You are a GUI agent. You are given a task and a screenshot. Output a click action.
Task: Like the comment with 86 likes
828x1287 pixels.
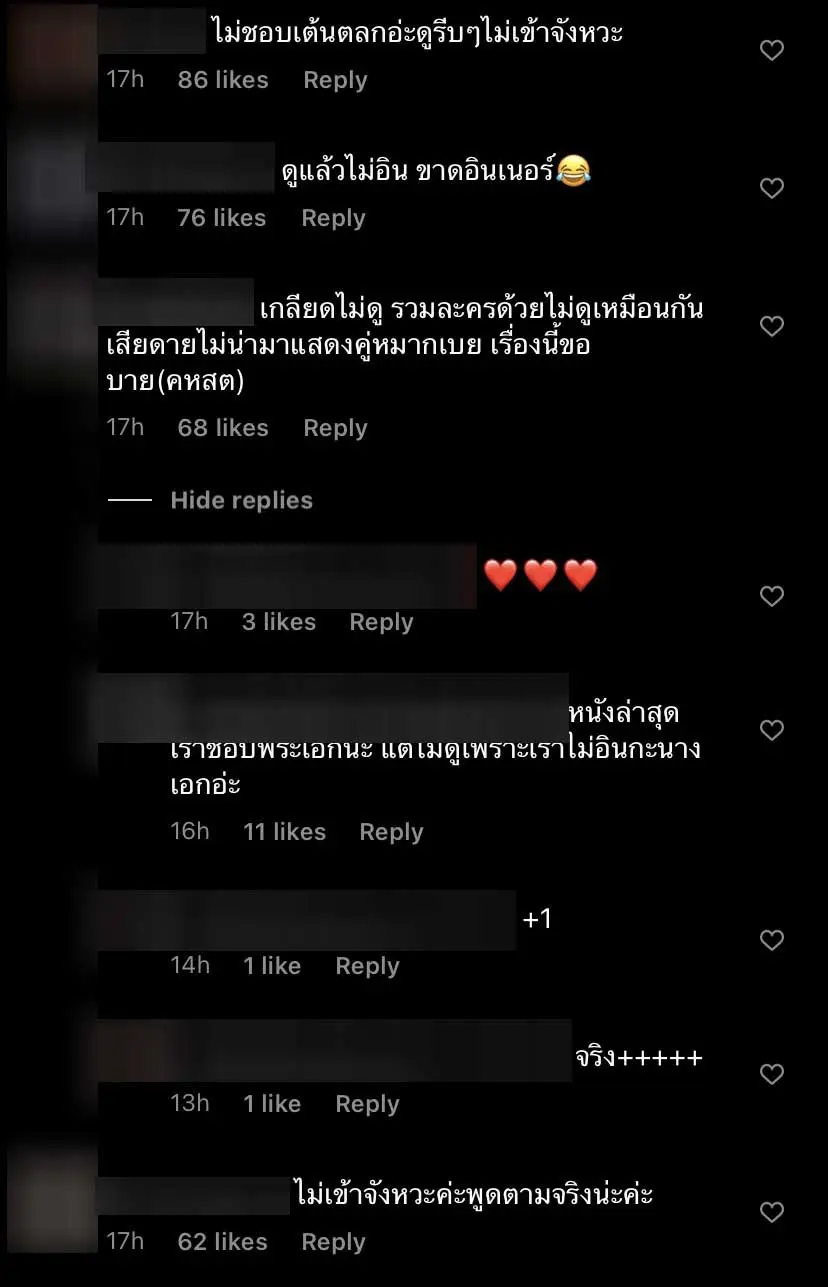point(772,50)
